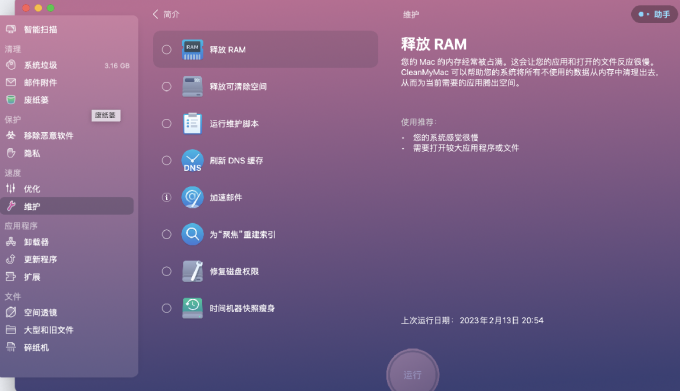Select the 刷新 DNS 缓存 radio button
680x391 pixels.
click(x=167, y=160)
